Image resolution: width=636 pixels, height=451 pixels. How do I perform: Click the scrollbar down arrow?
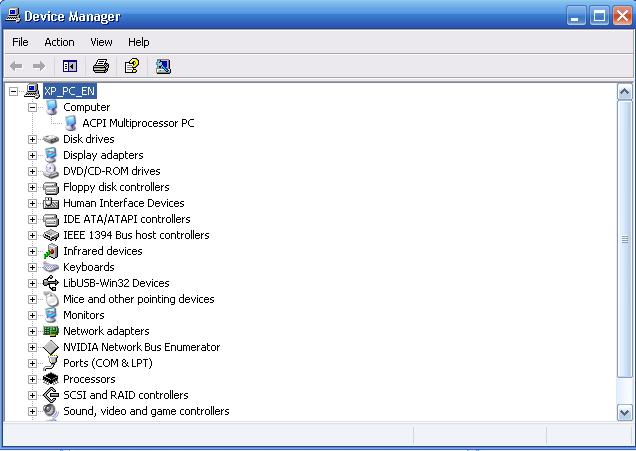click(x=625, y=413)
